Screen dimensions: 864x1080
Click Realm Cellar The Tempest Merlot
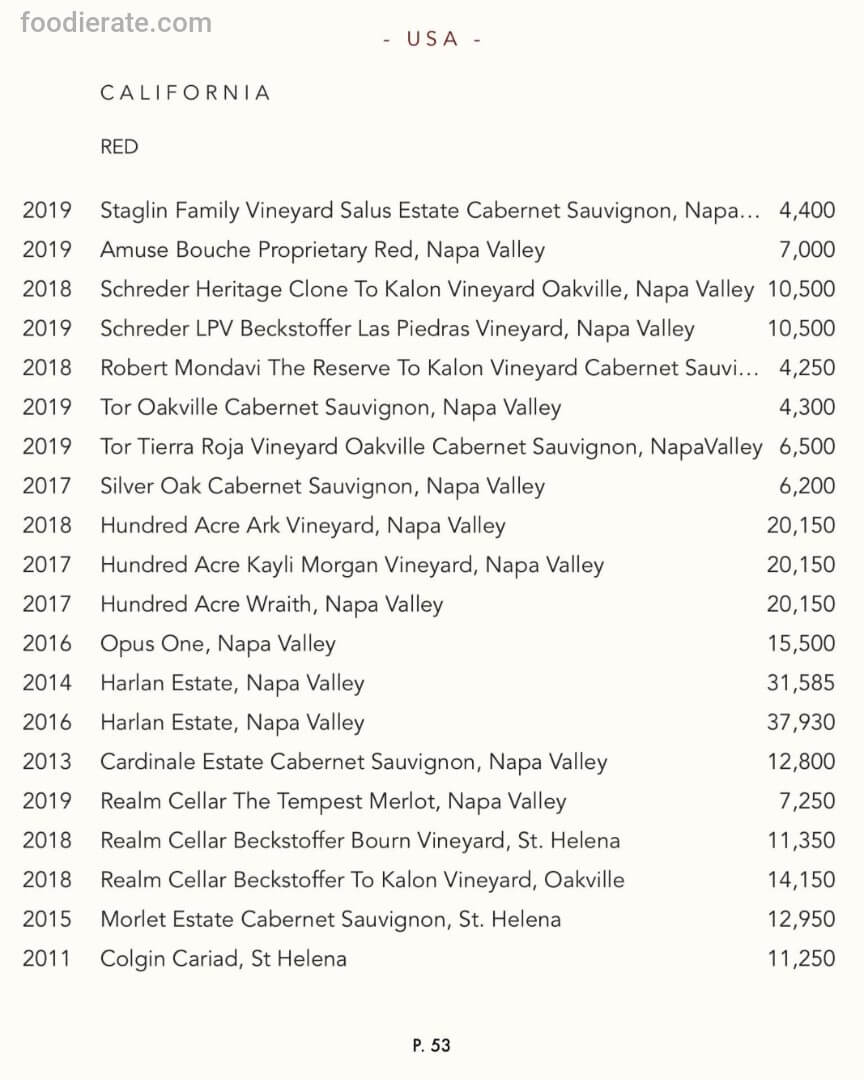333,801
